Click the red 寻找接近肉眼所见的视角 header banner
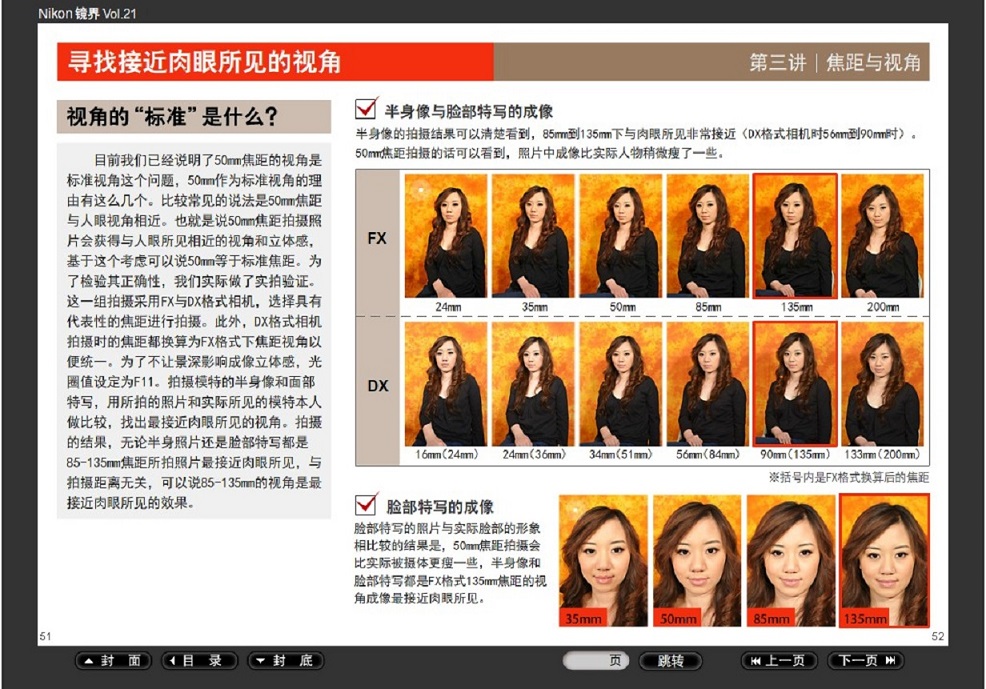Screen dimensions: 986x689 [275, 62]
